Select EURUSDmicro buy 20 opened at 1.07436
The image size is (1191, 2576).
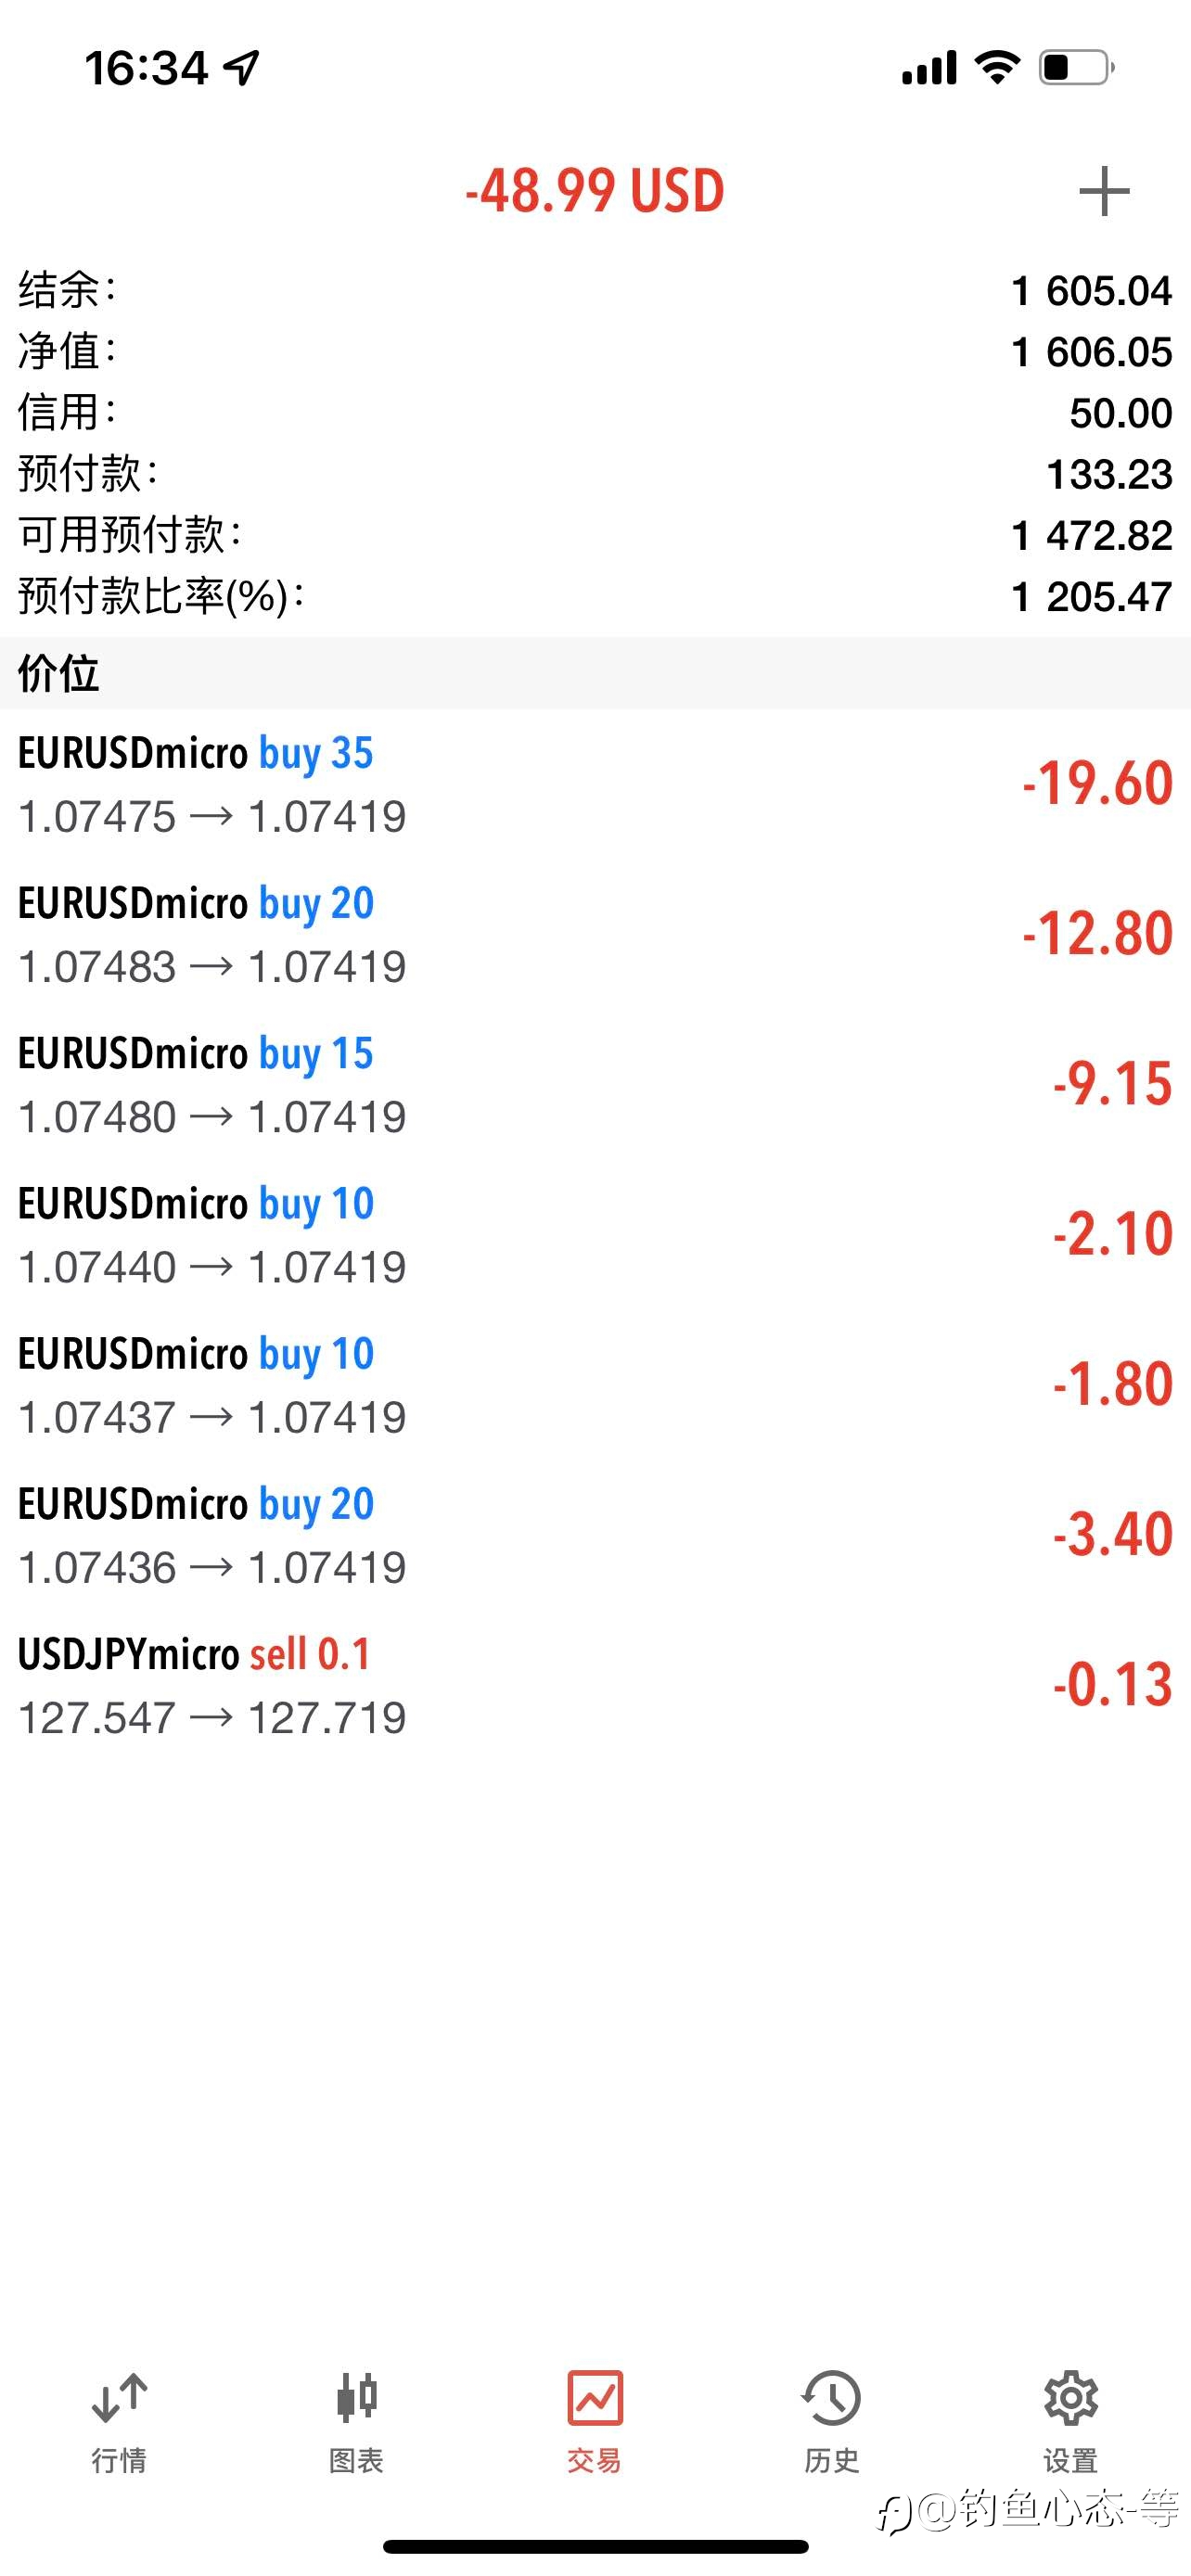point(595,1534)
